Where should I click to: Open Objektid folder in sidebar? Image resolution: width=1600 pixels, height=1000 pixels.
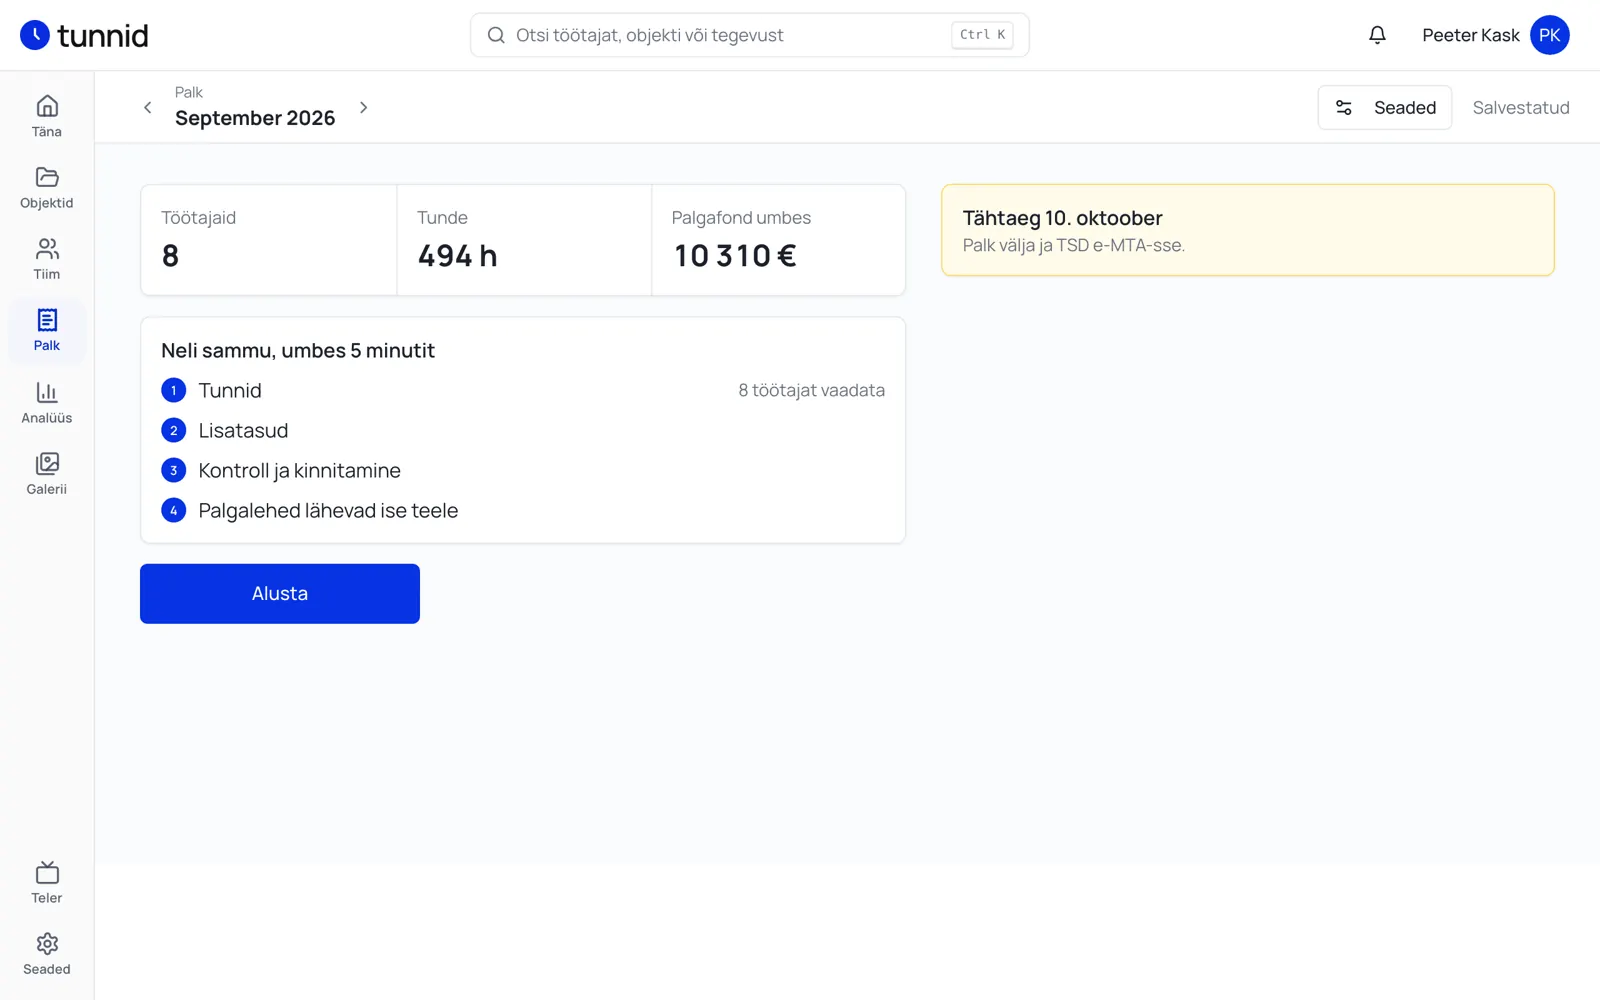point(47,188)
